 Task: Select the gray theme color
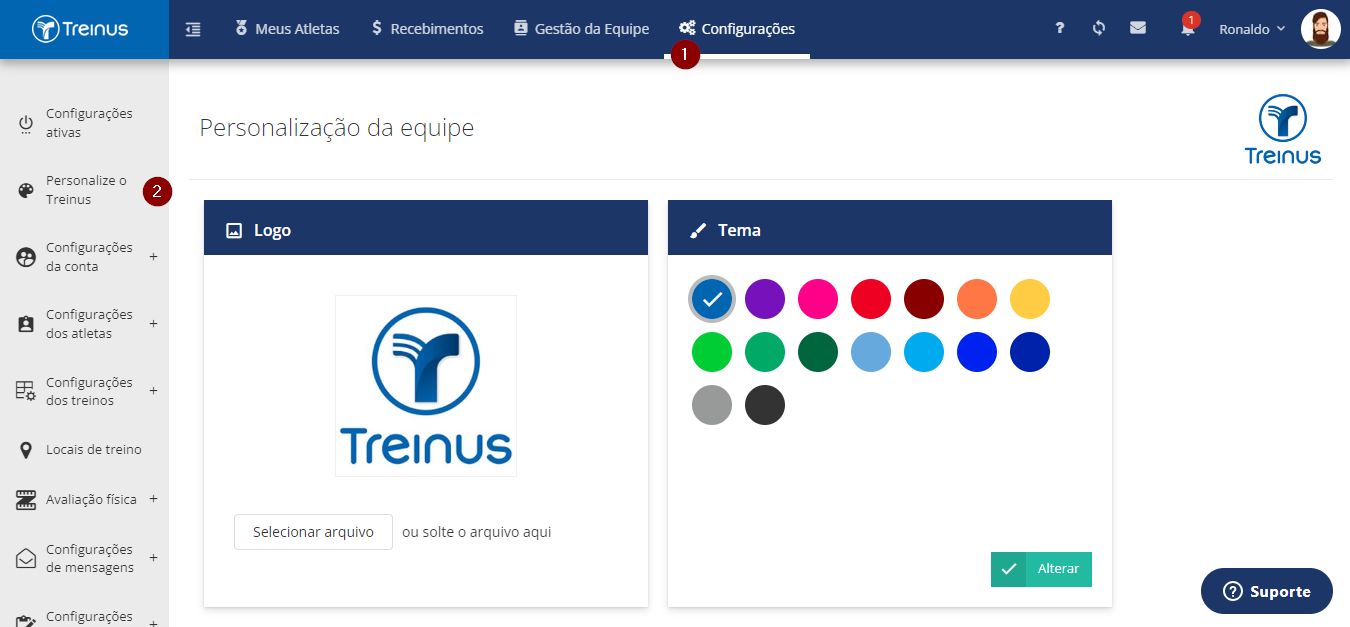[x=712, y=405]
